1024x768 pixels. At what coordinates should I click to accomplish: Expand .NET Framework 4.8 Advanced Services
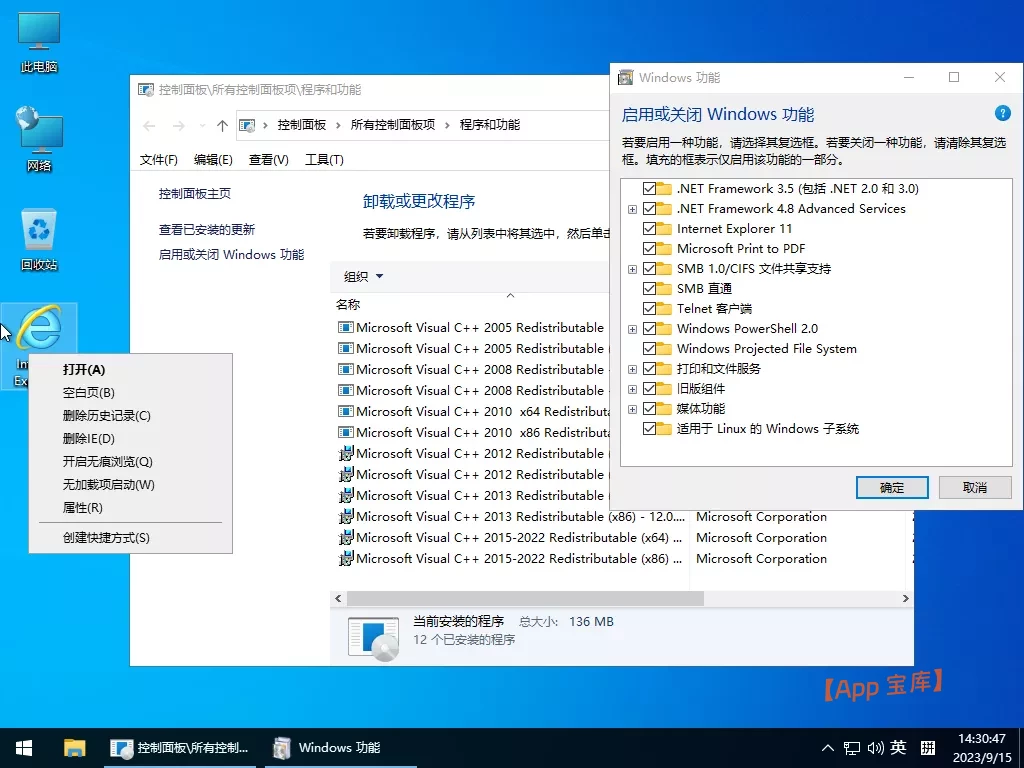coord(631,208)
